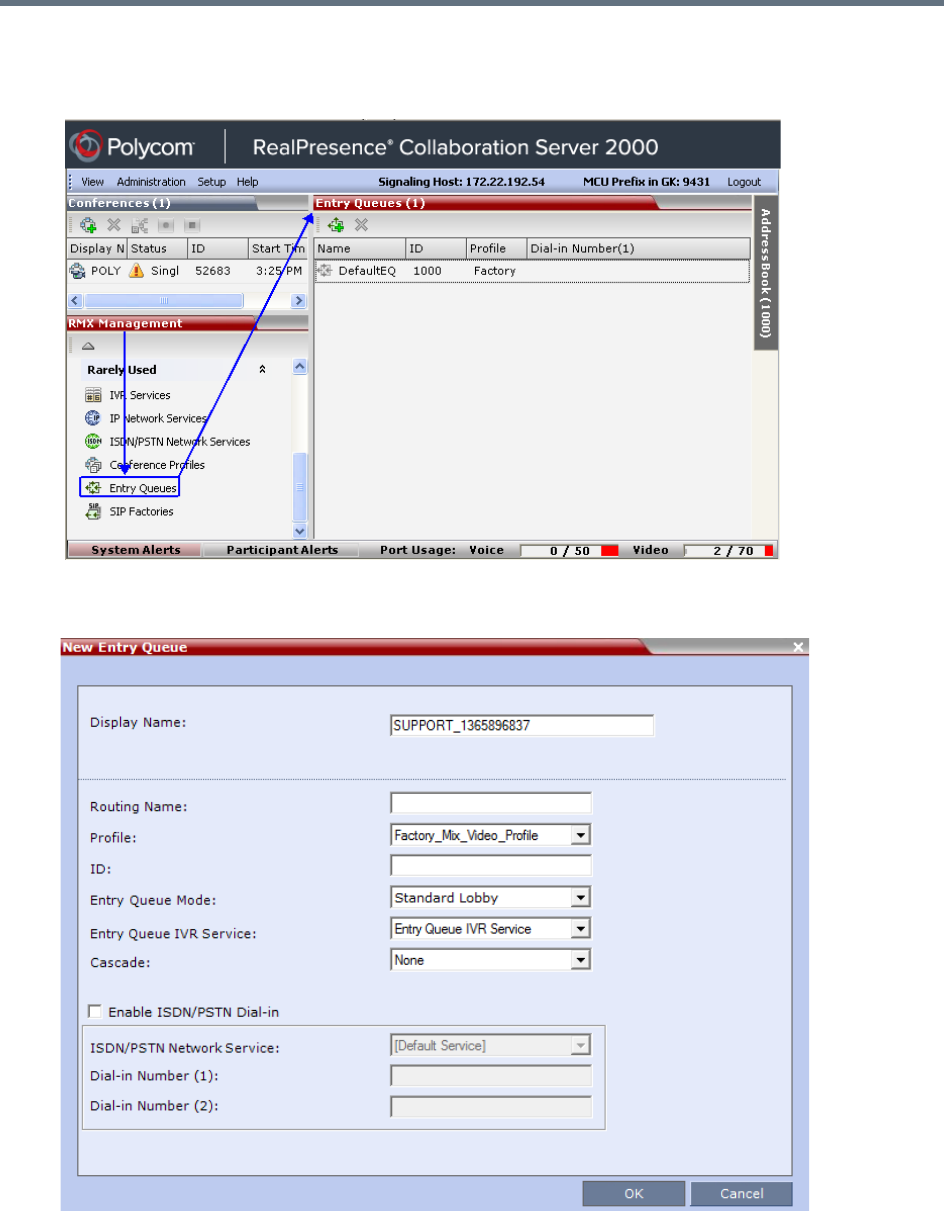
Task: Enable ISDN/PSTN Dial-in checkbox
Action: (96, 1012)
